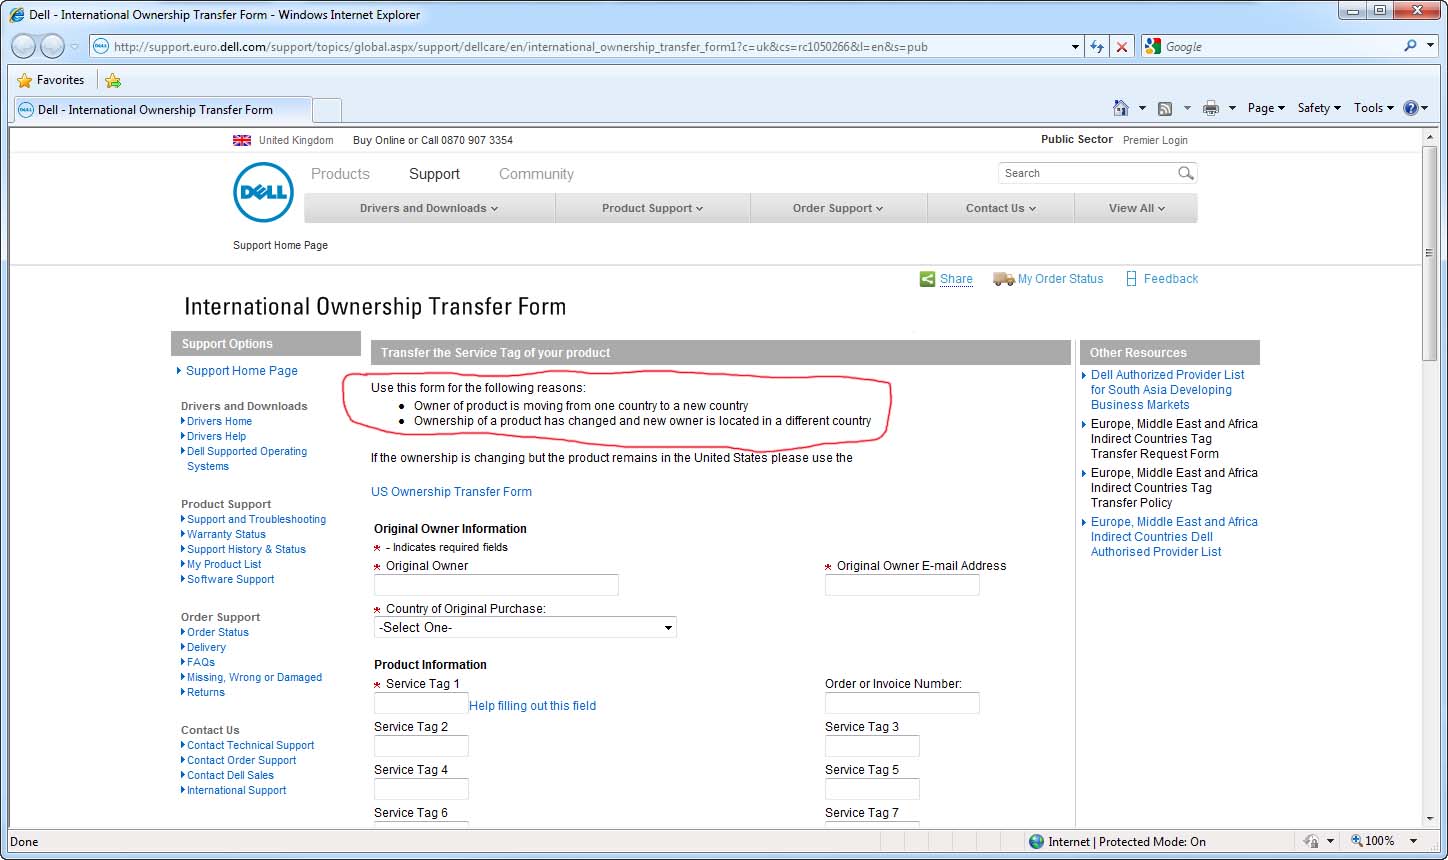
Task: Click Software Support sidebar link
Action: click(x=230, y=579)
